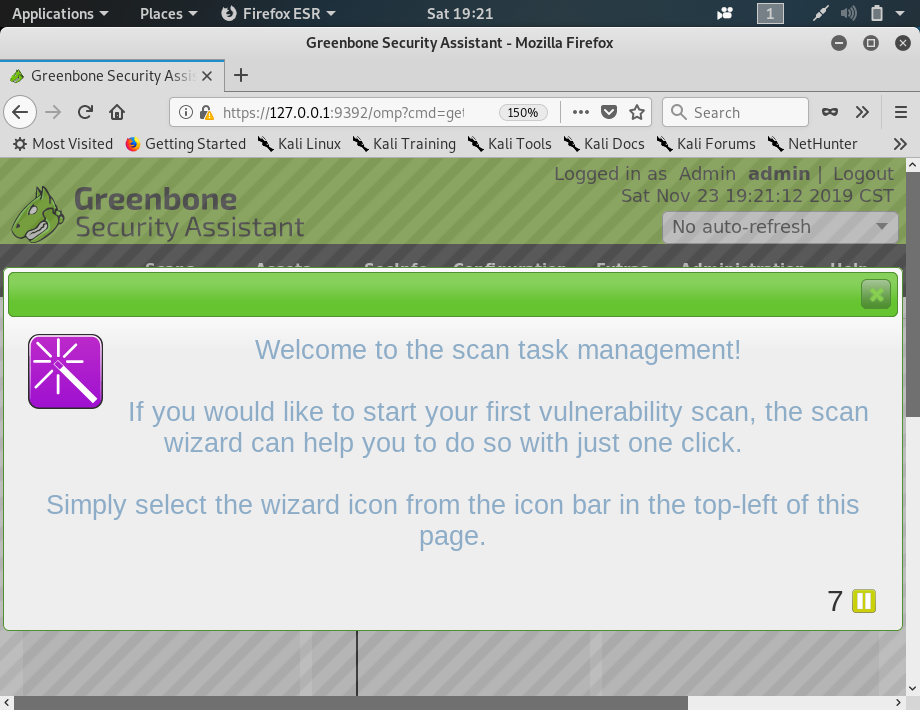Expand toolbar overflow chevron
Image resolution: width=920 pixels, height=710 pixels.
point(862,111)
